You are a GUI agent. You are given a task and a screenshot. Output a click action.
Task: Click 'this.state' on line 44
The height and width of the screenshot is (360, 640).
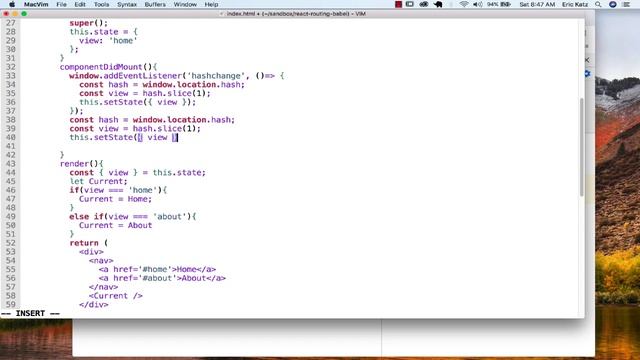(177, 173)
